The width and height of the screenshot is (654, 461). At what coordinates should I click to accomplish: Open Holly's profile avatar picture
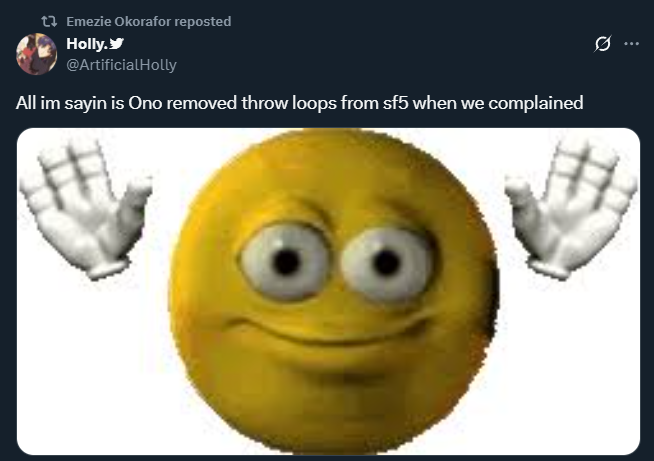coord(36,54)
